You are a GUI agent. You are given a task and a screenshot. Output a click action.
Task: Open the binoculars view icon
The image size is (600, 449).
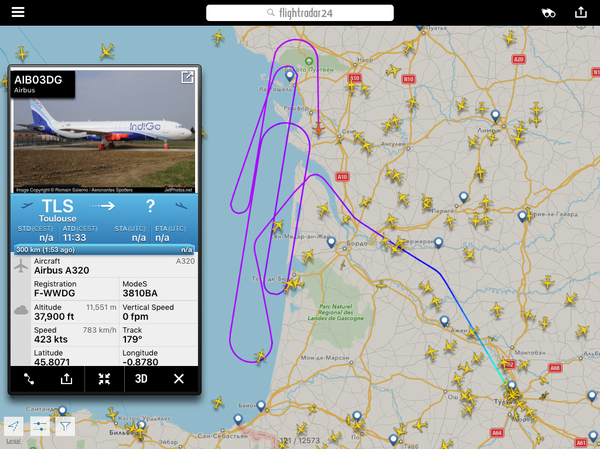click(x=548, y=13)
